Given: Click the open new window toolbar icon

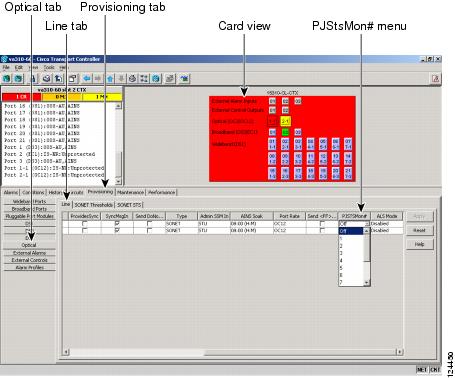Looking at the screenshot, I should pos(73,79).
